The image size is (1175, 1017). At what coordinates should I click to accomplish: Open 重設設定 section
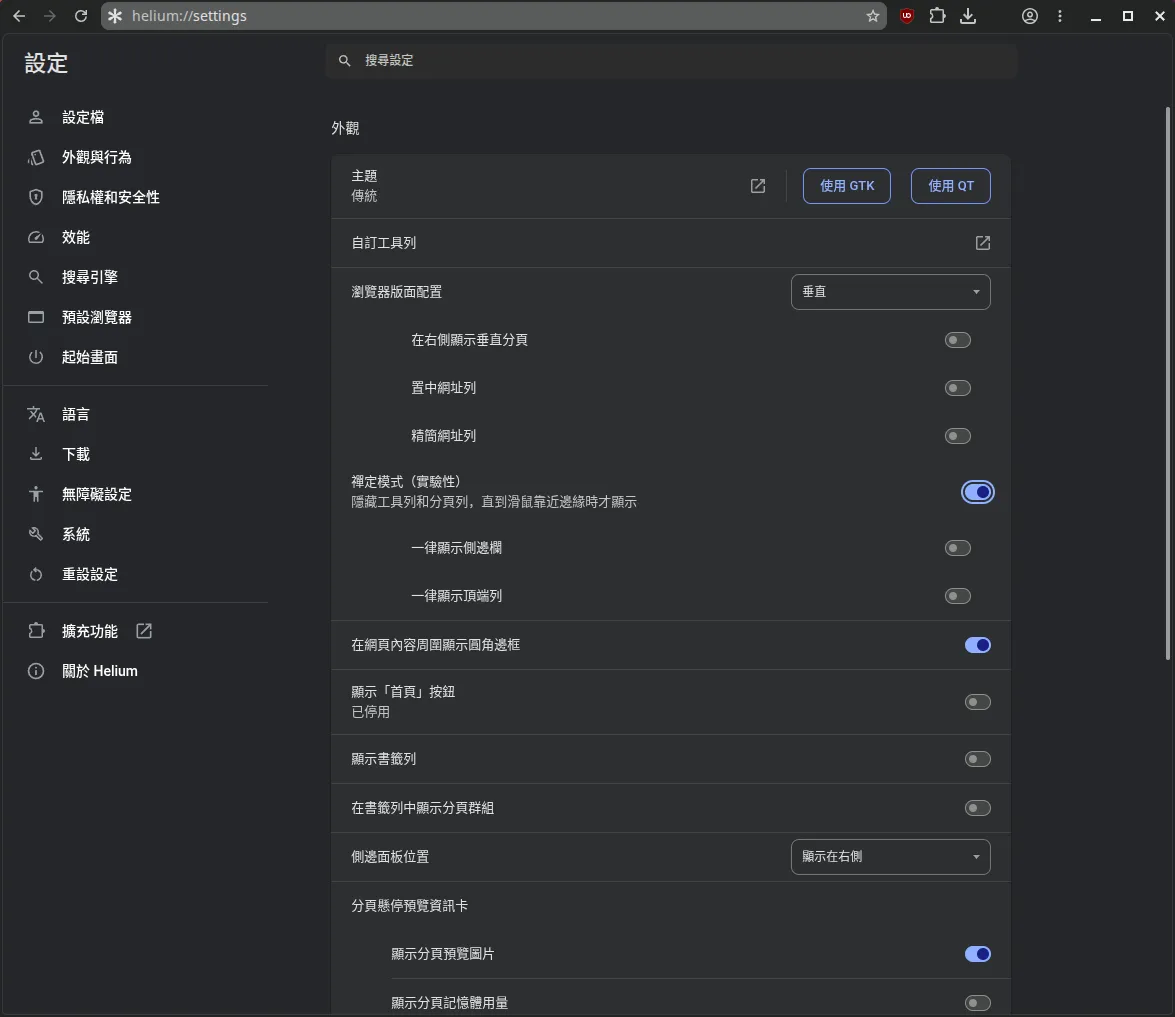click(89, 574)
